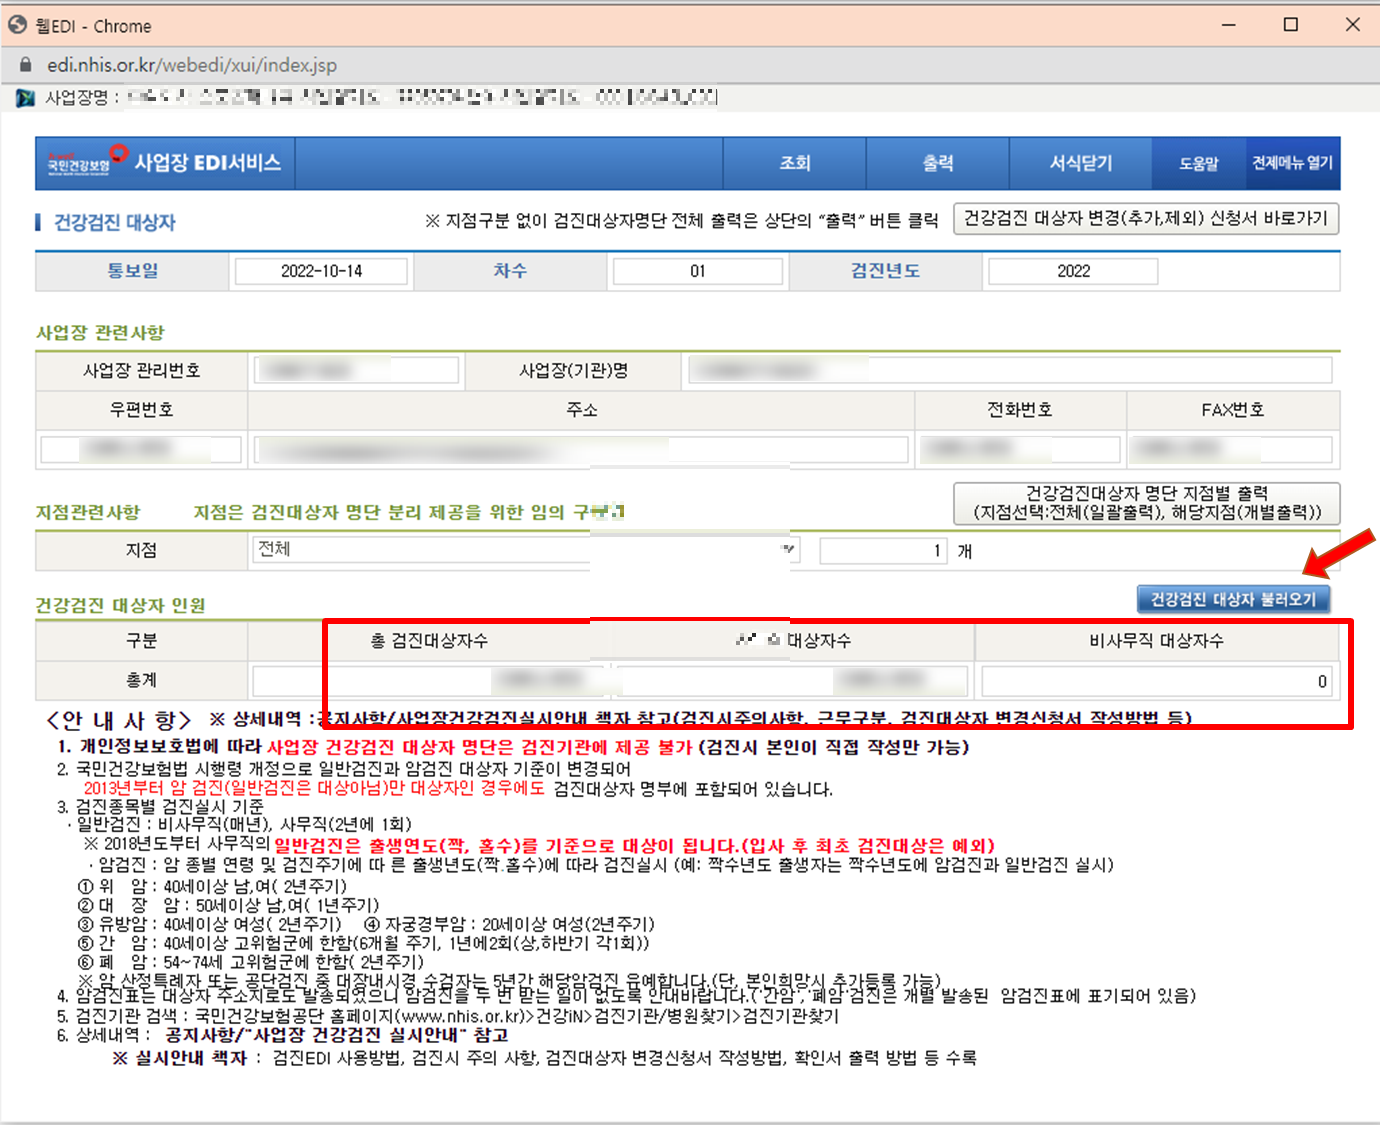Open the branch dropdown next to the count field
1380x1125 pixels.
786,549
